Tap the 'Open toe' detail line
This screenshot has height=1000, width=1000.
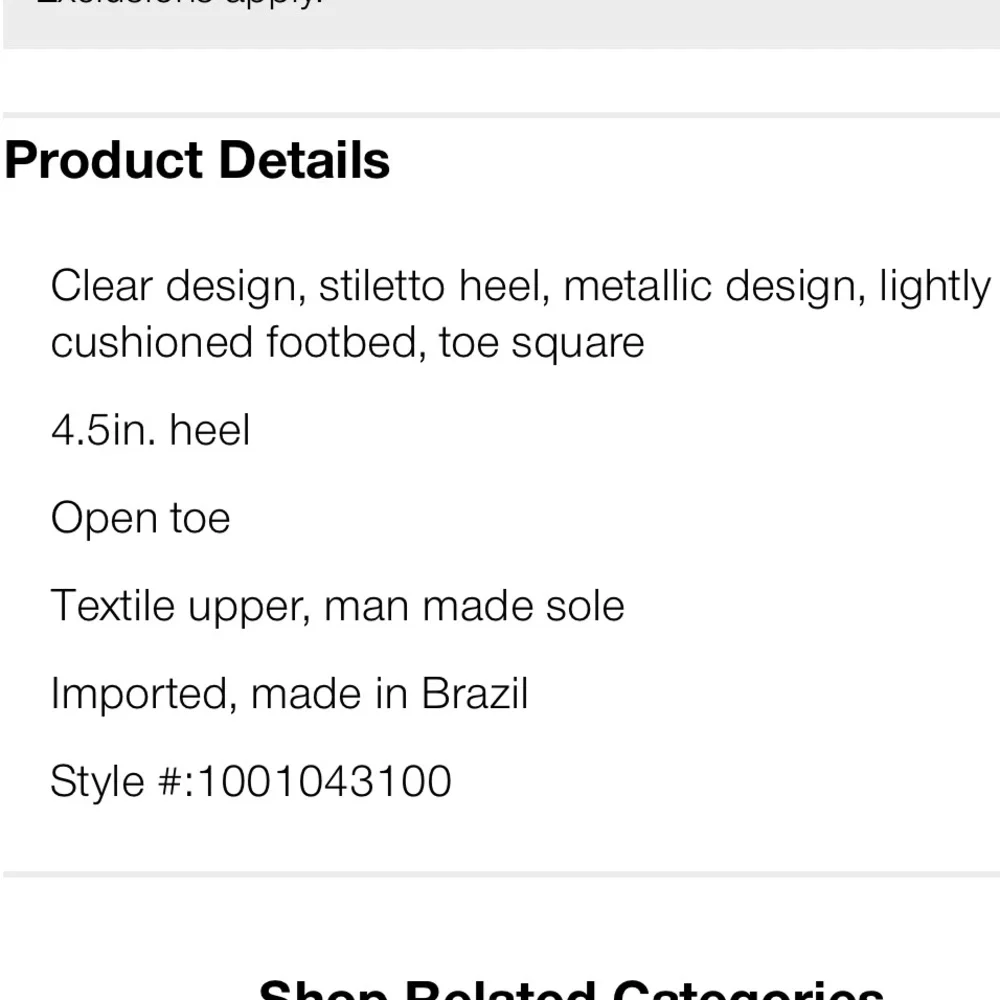[140, 518]
